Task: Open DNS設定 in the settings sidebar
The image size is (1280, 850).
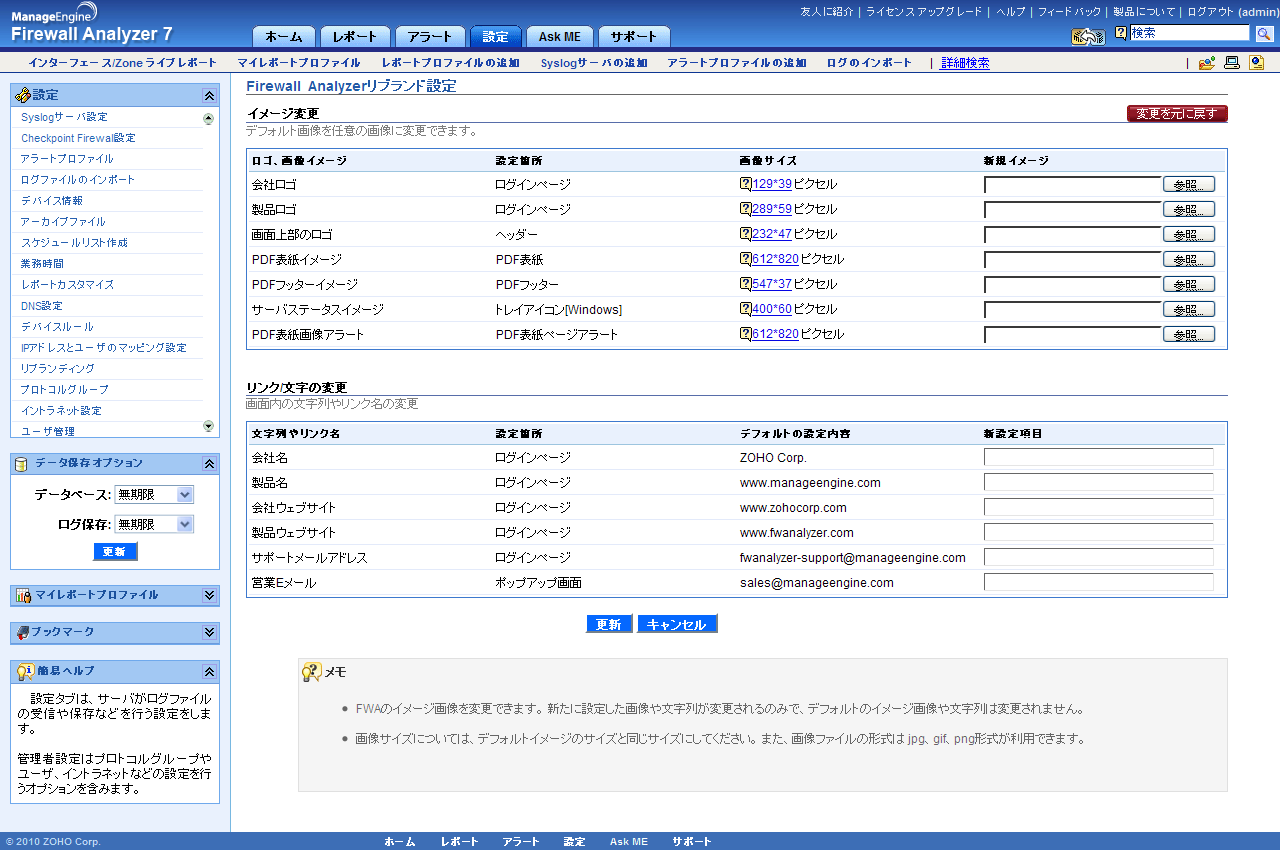Action: (x=42, y=306)
